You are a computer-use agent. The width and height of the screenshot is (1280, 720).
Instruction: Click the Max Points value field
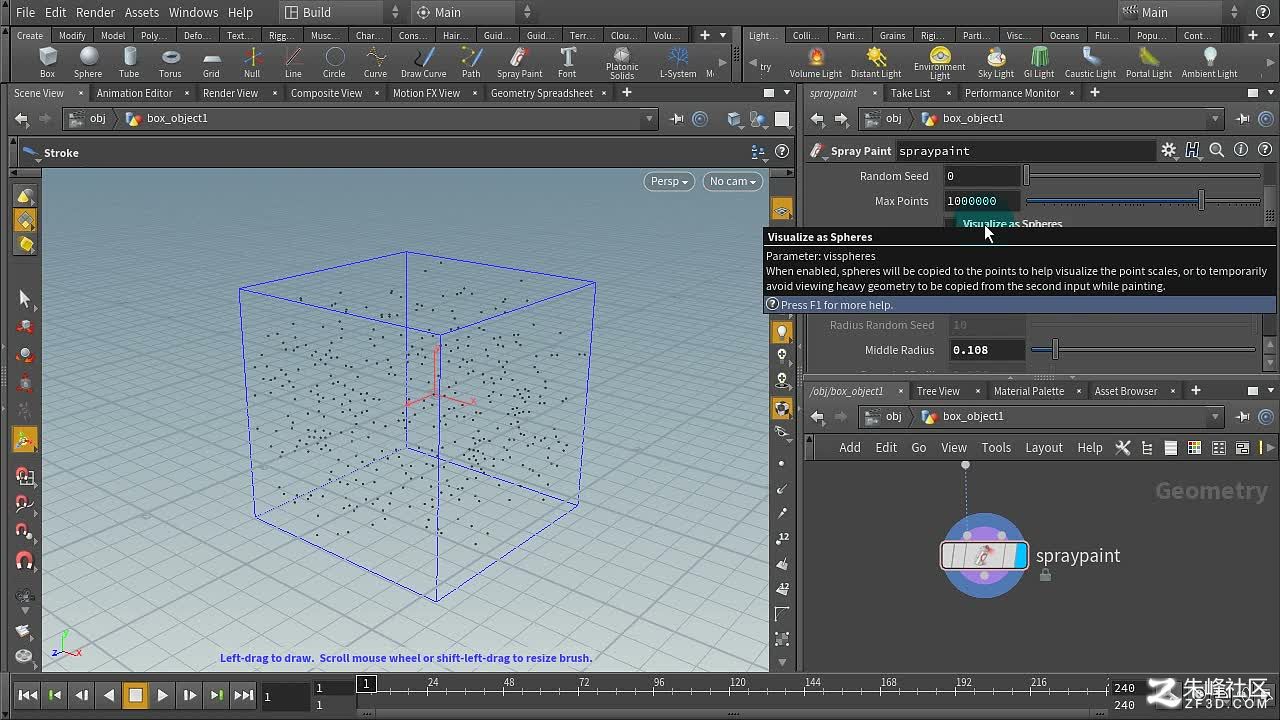[x=982, y=201]
